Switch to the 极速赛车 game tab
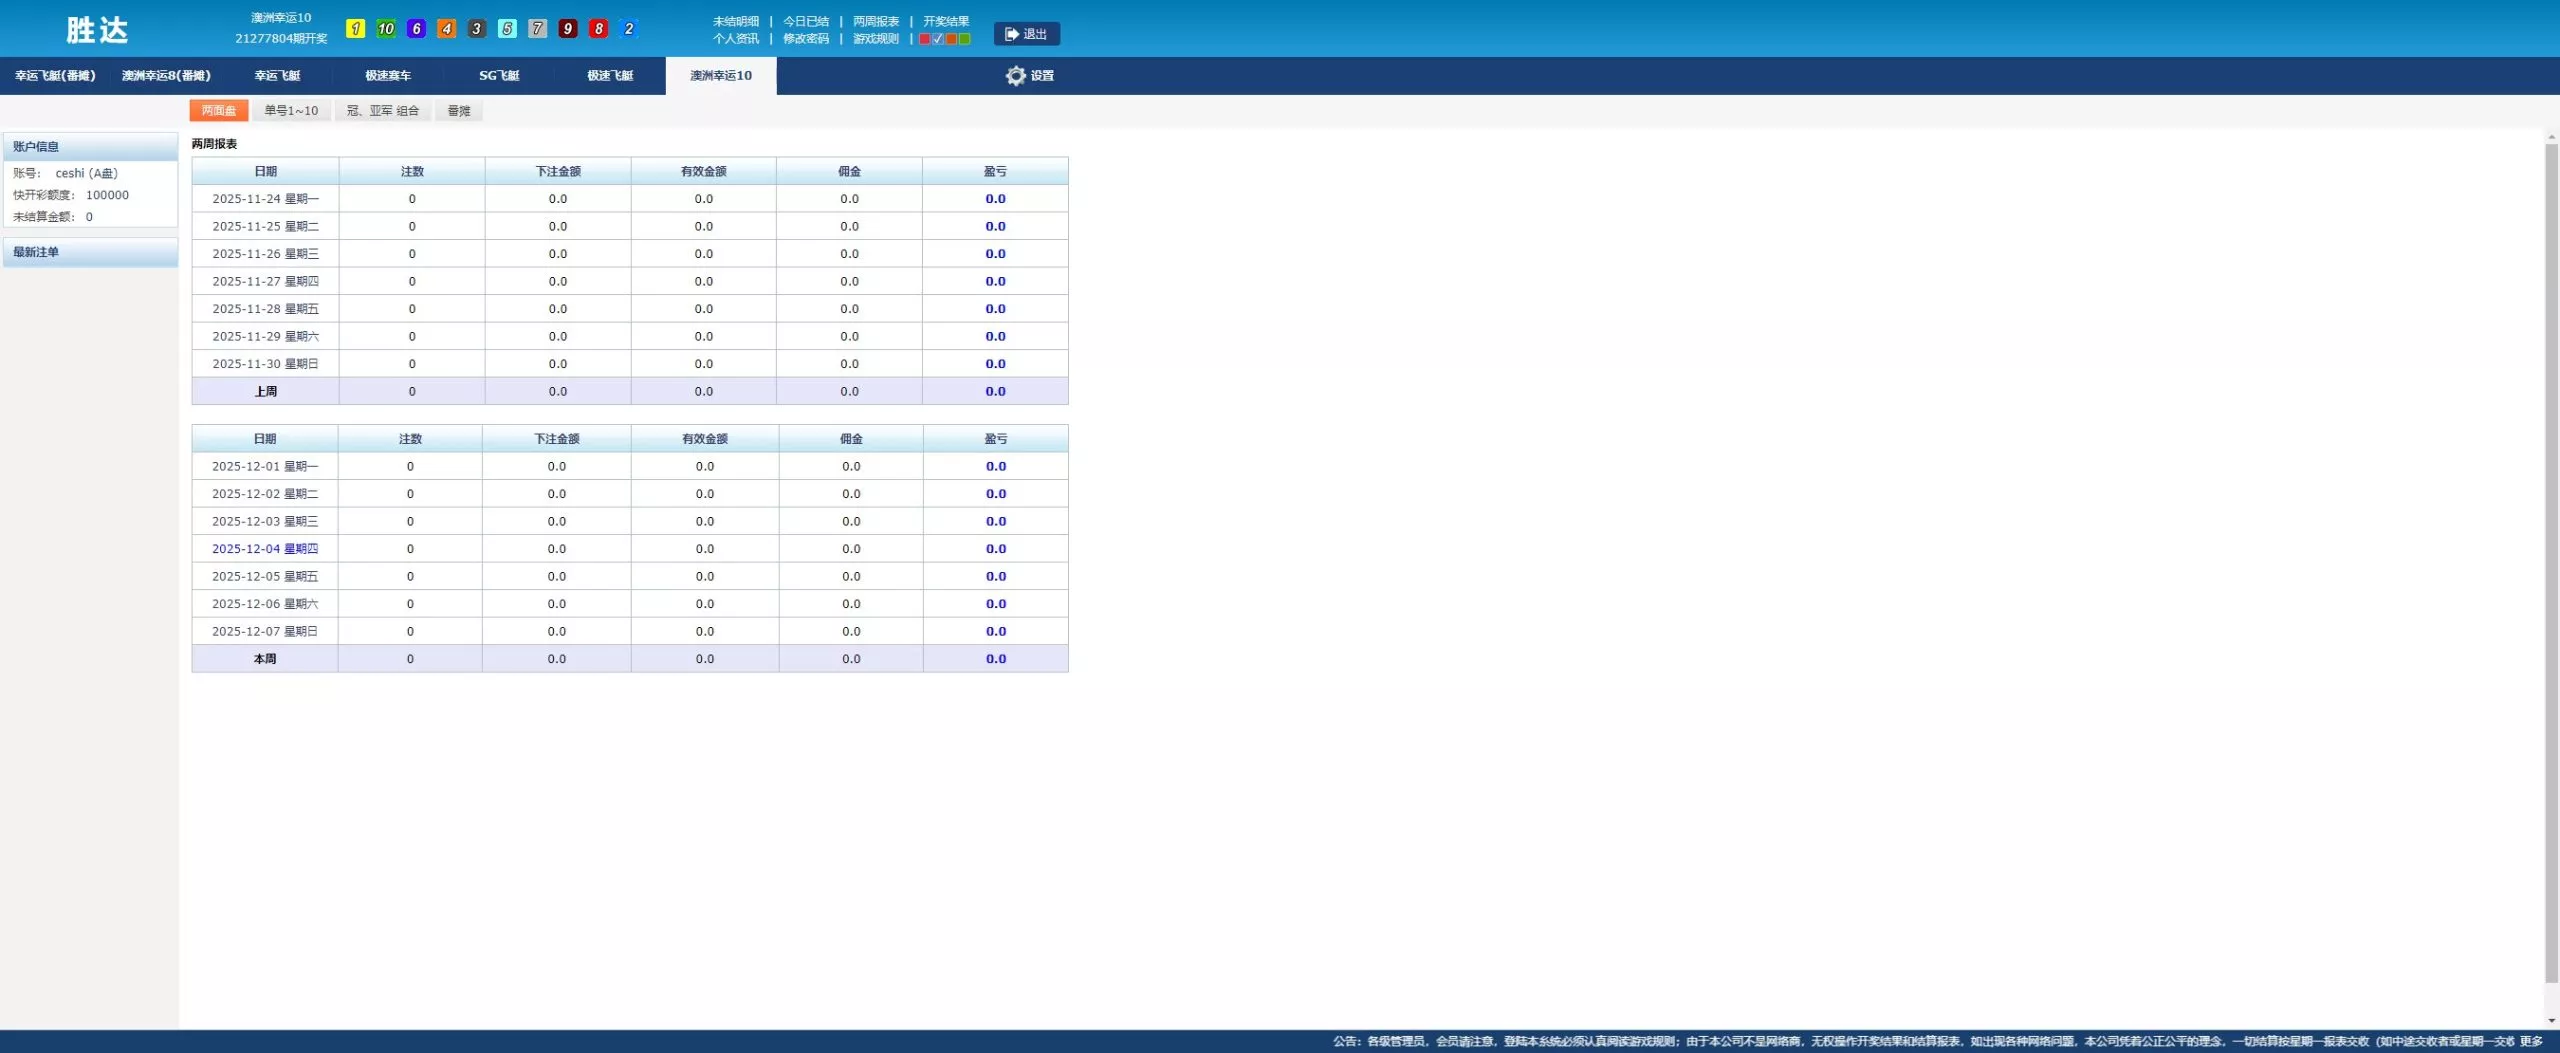The width and height of the screenshot is (2560, 1053). 388,76
